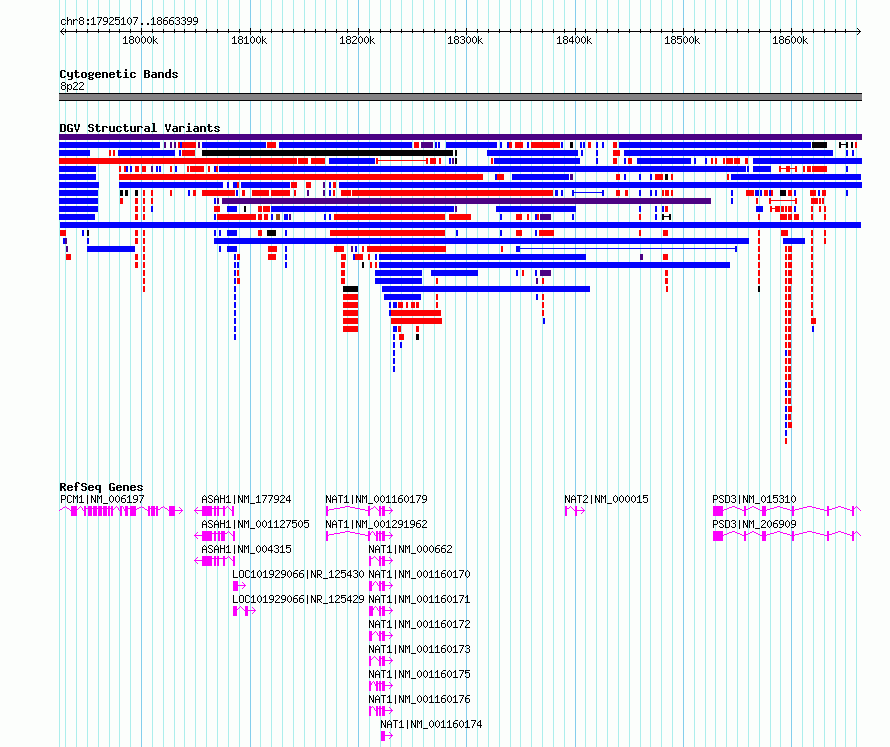This screenshot has height=747, width=890.
Task: Select the grey 8p22 cytoband bar
Action: pos(460,97)
